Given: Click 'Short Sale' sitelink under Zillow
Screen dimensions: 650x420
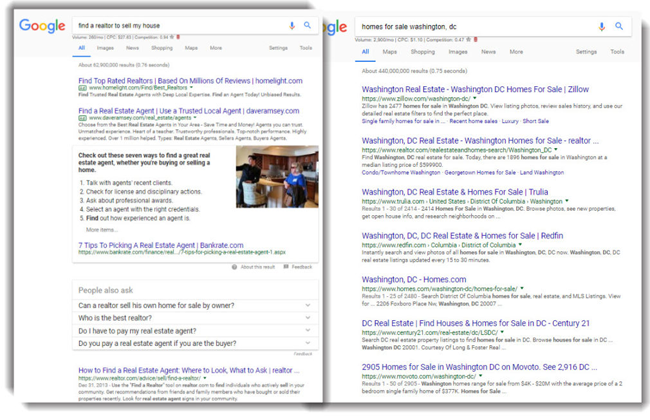Looking at the screenshot, I should [536, 121].
